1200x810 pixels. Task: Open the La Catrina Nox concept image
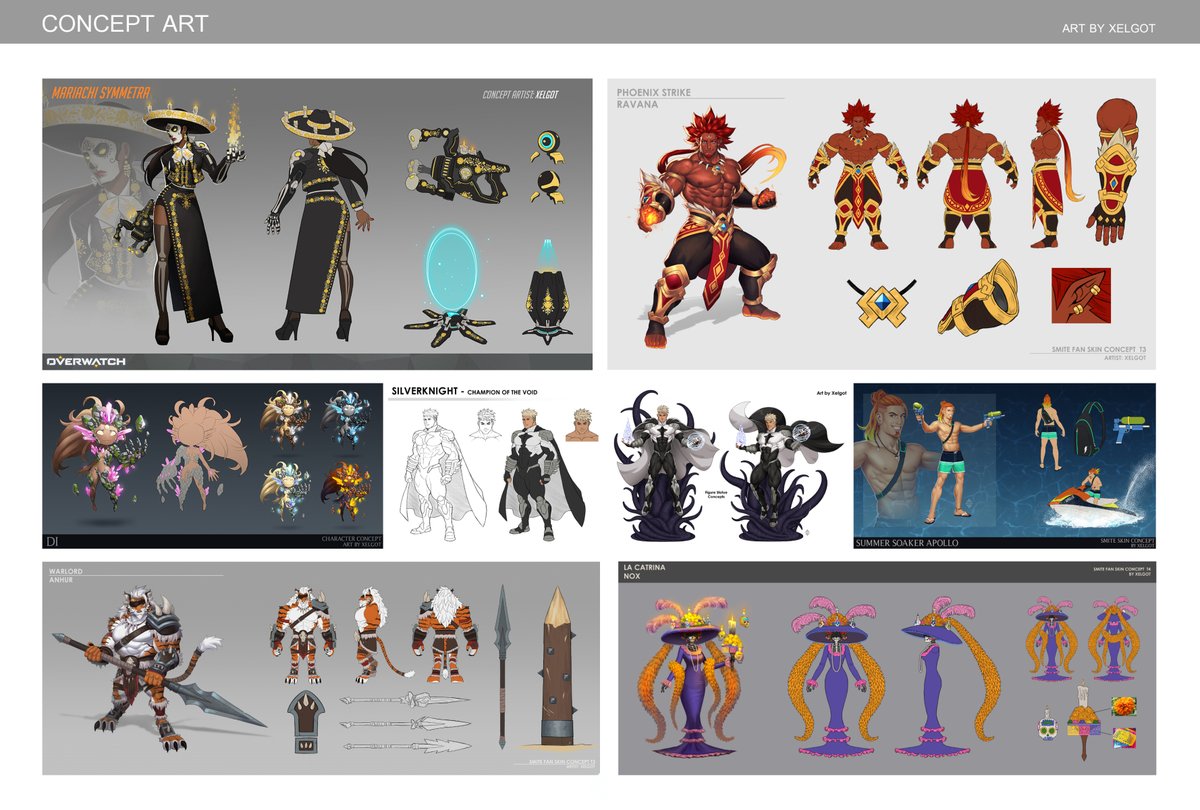(887, 668)
